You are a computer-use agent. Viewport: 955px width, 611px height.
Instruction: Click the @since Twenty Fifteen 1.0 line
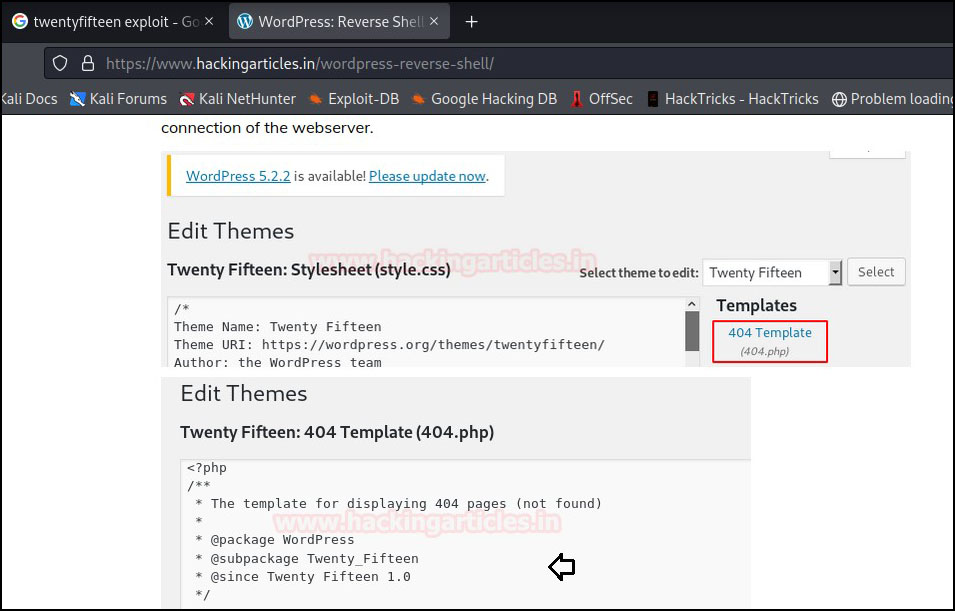303,576
